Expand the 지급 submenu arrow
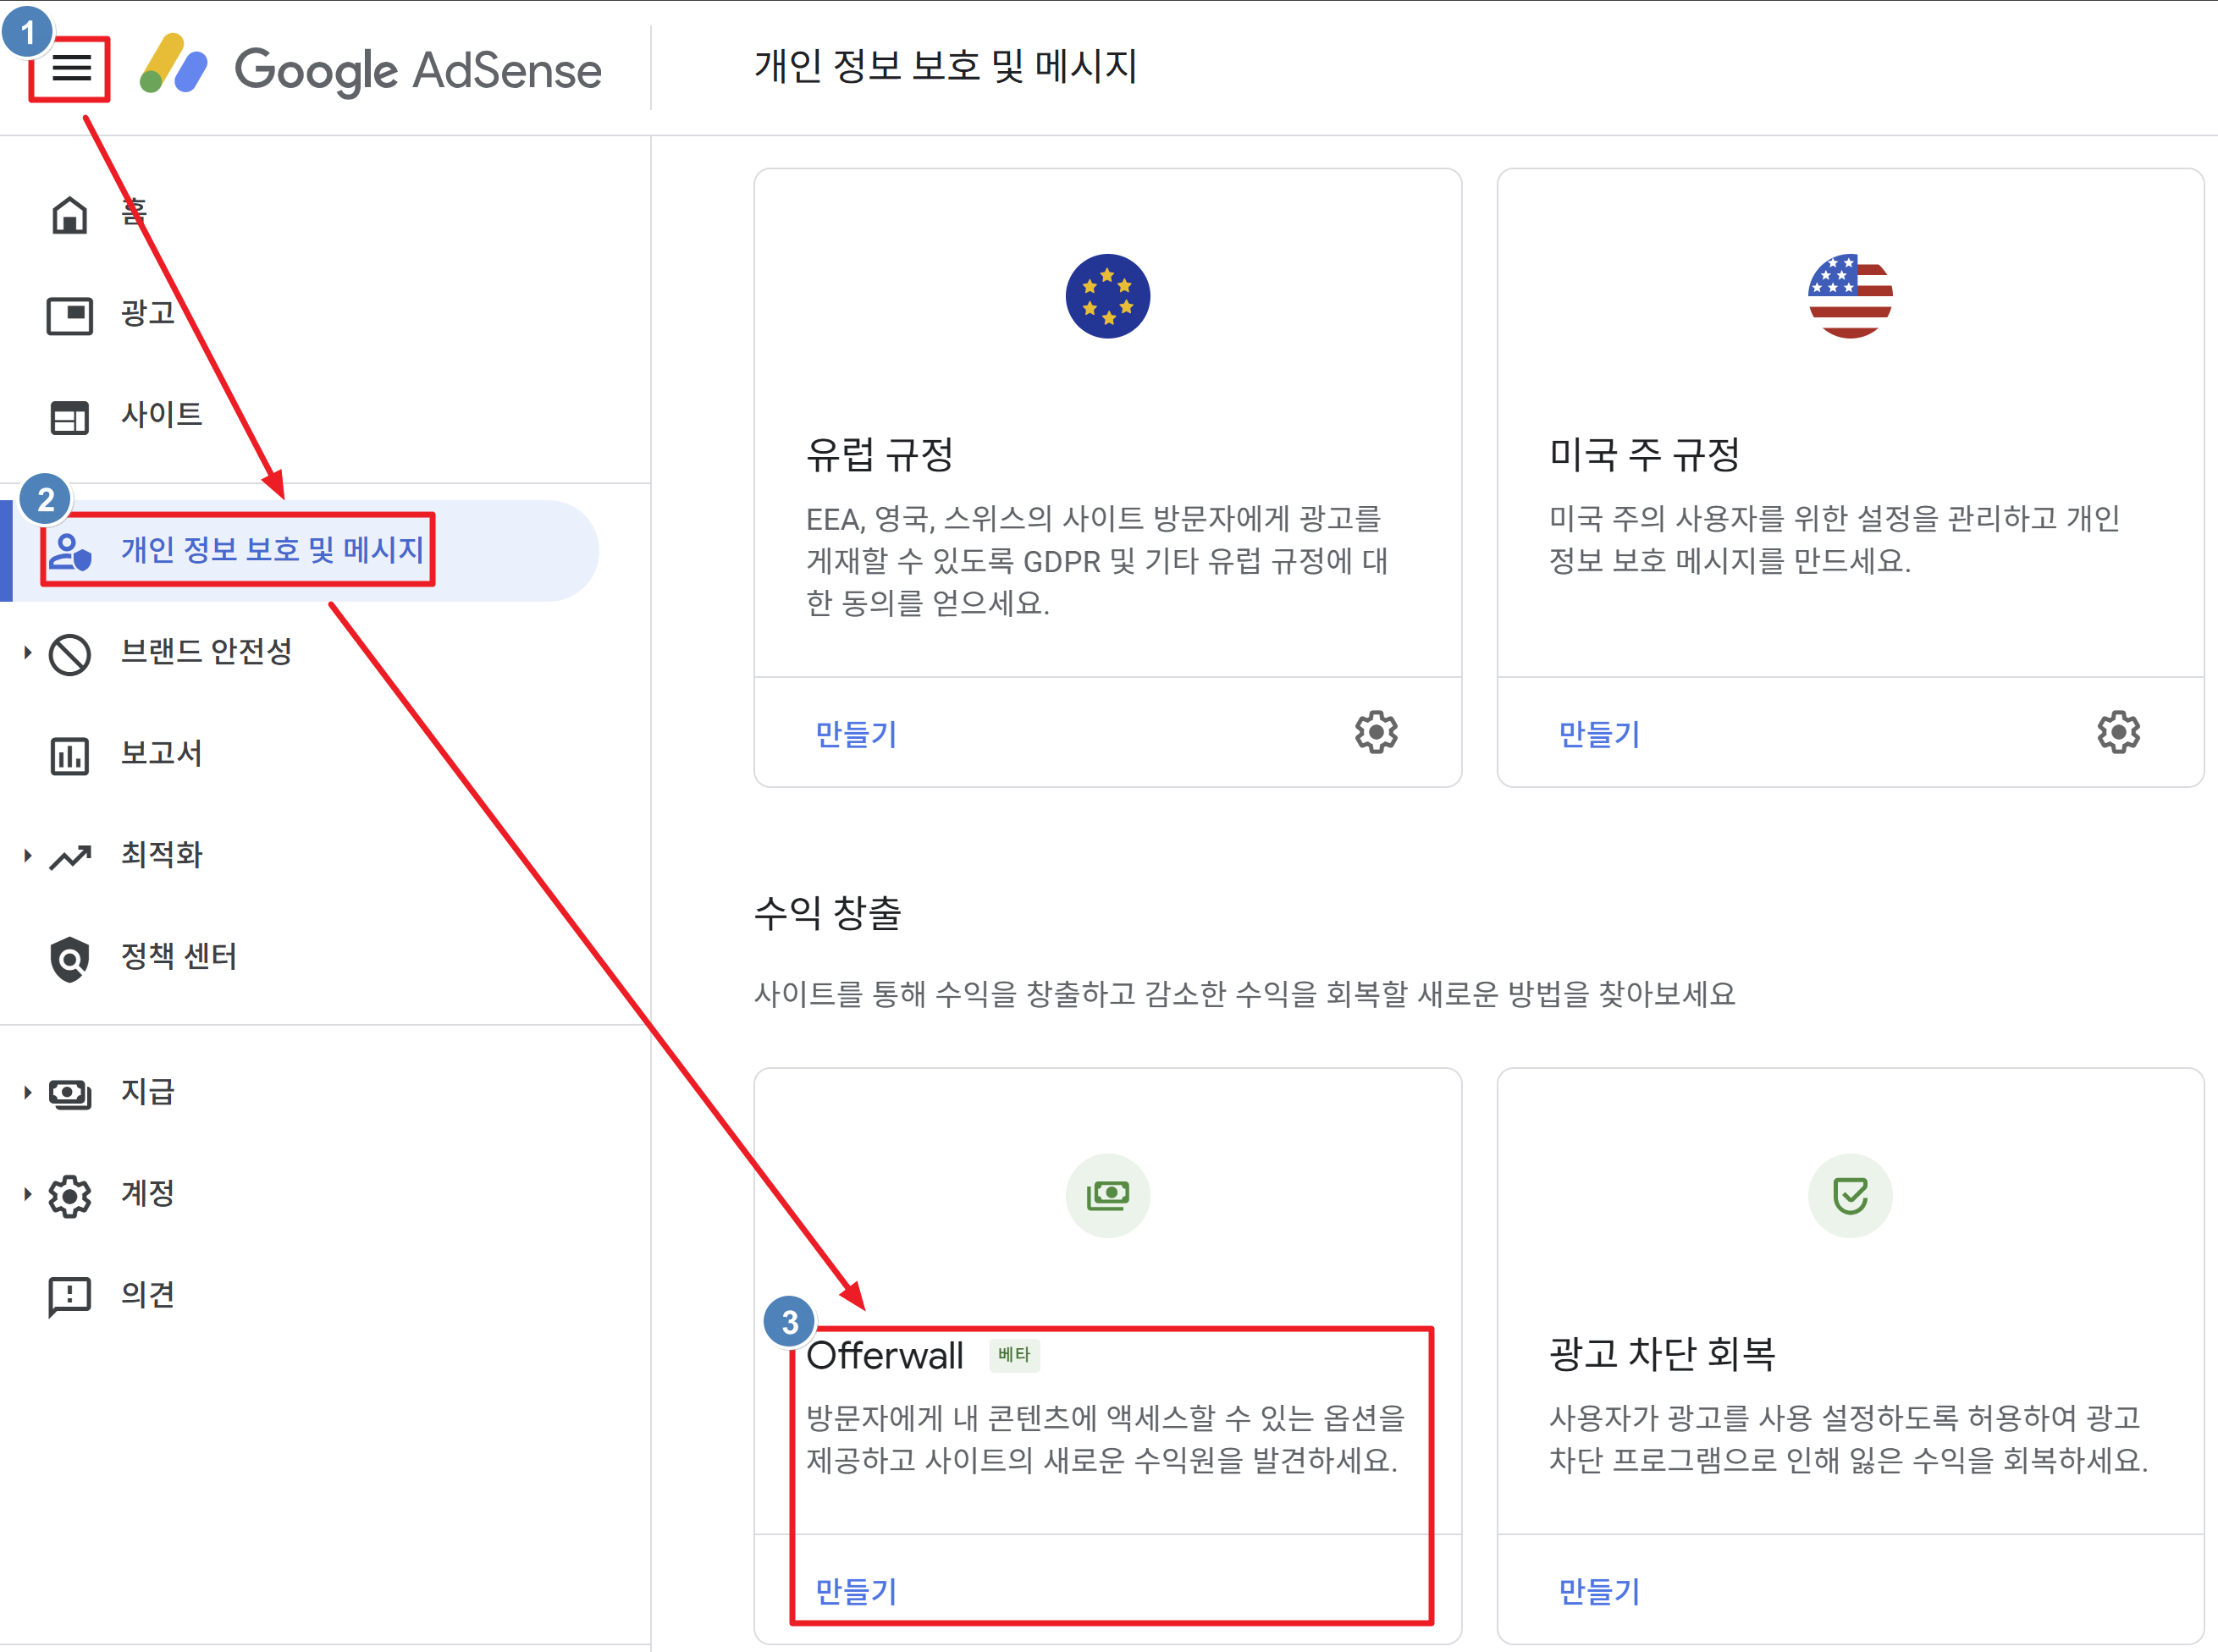 tap(27, 1093)
